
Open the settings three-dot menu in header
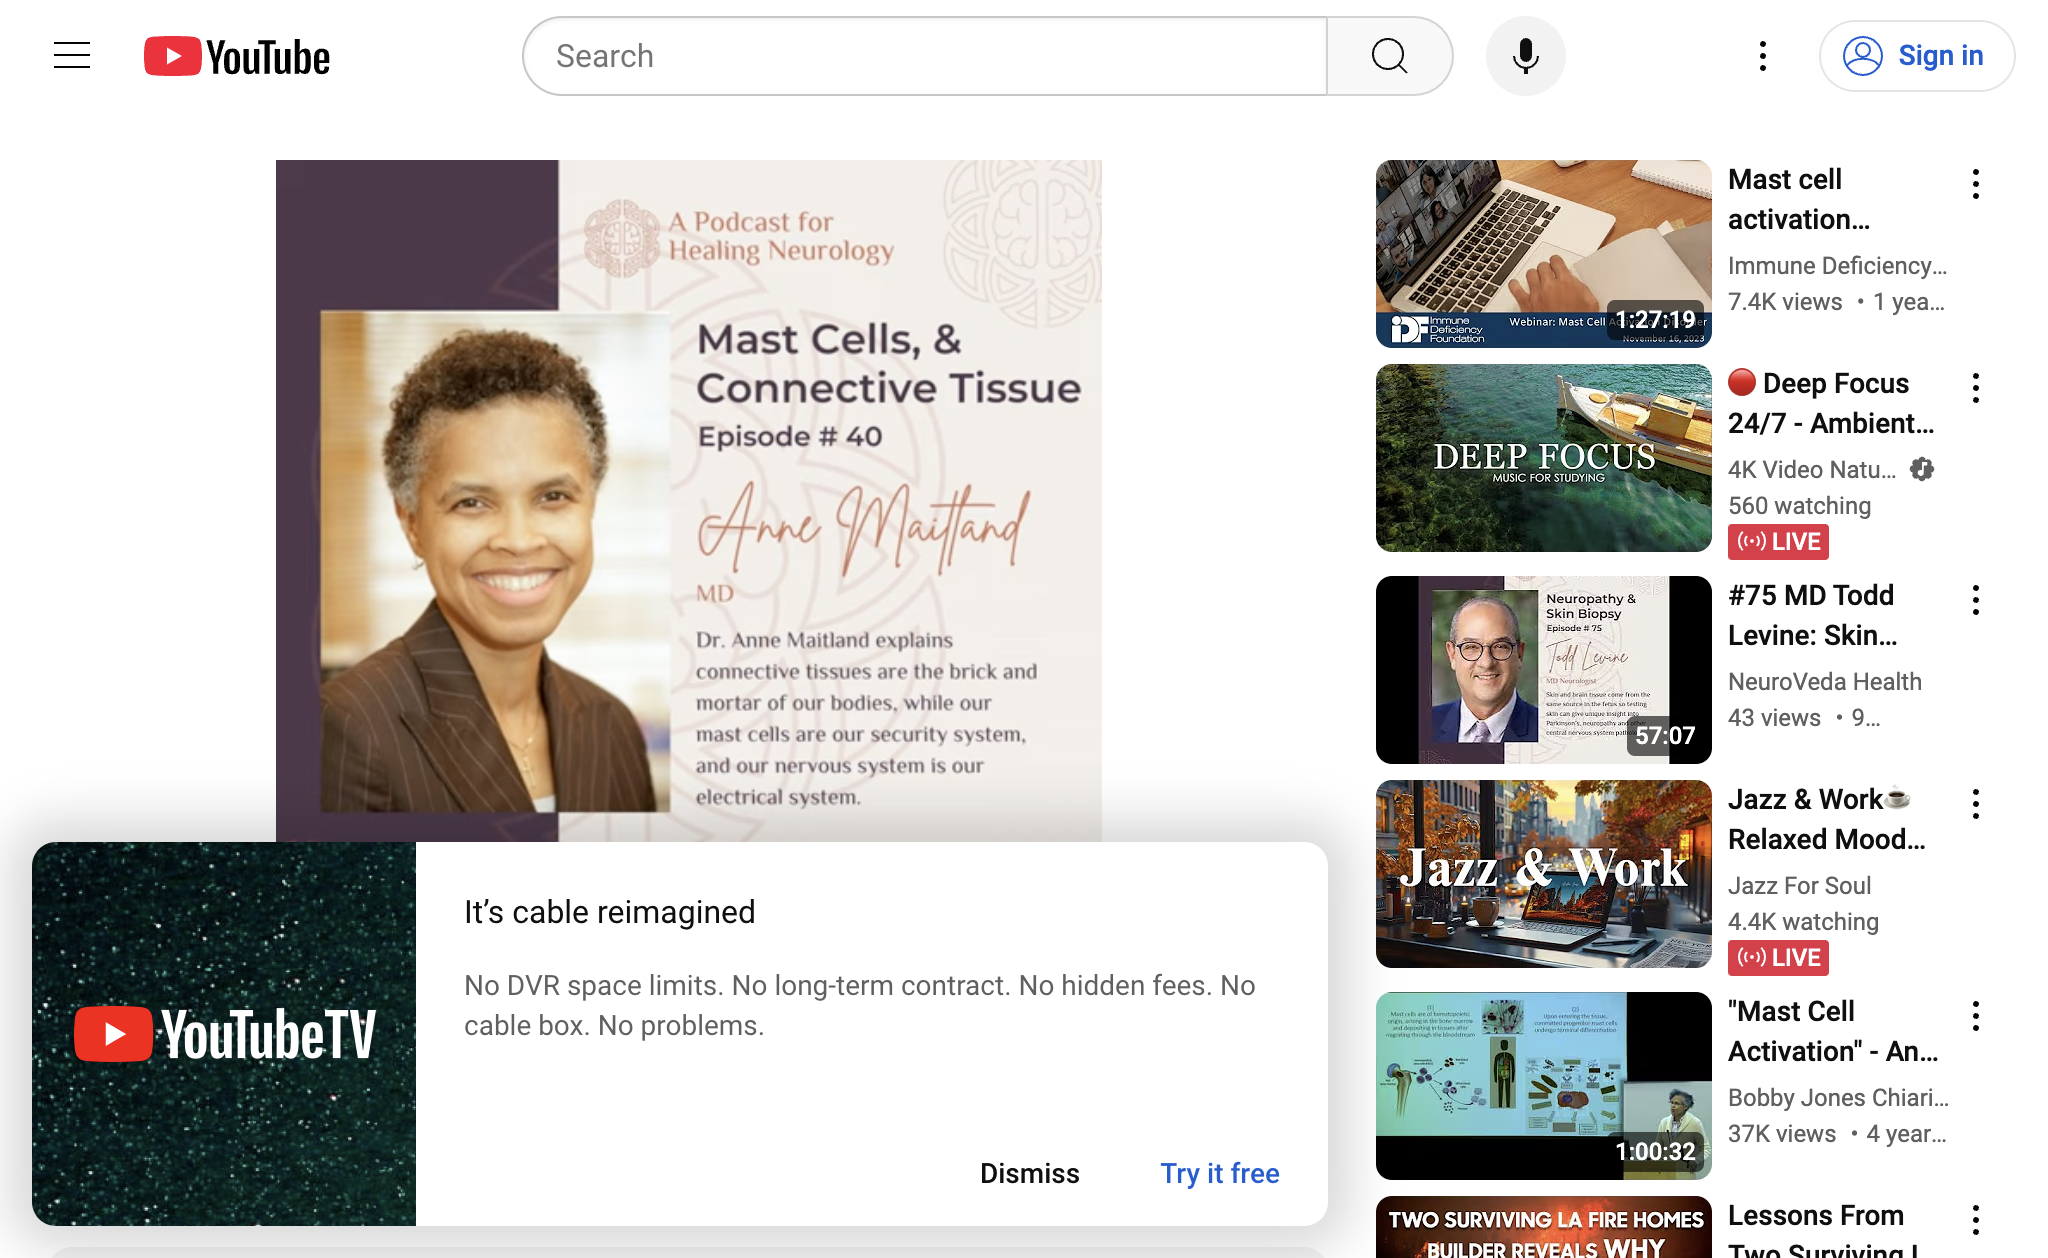pos(1763,56)
